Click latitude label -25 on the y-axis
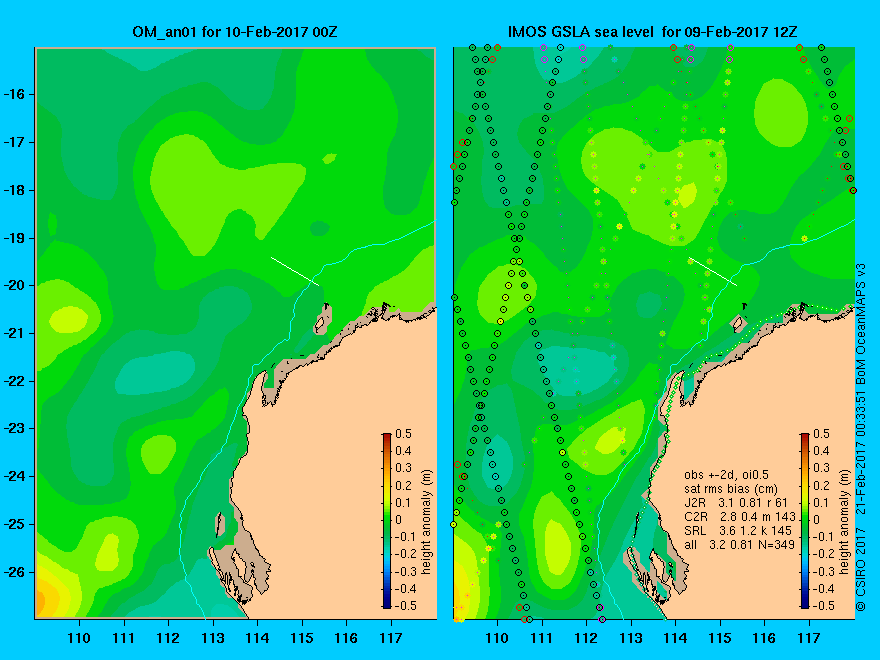Image resolution: width=880 pixels, height=660 pixels. (x=15, y=524)
